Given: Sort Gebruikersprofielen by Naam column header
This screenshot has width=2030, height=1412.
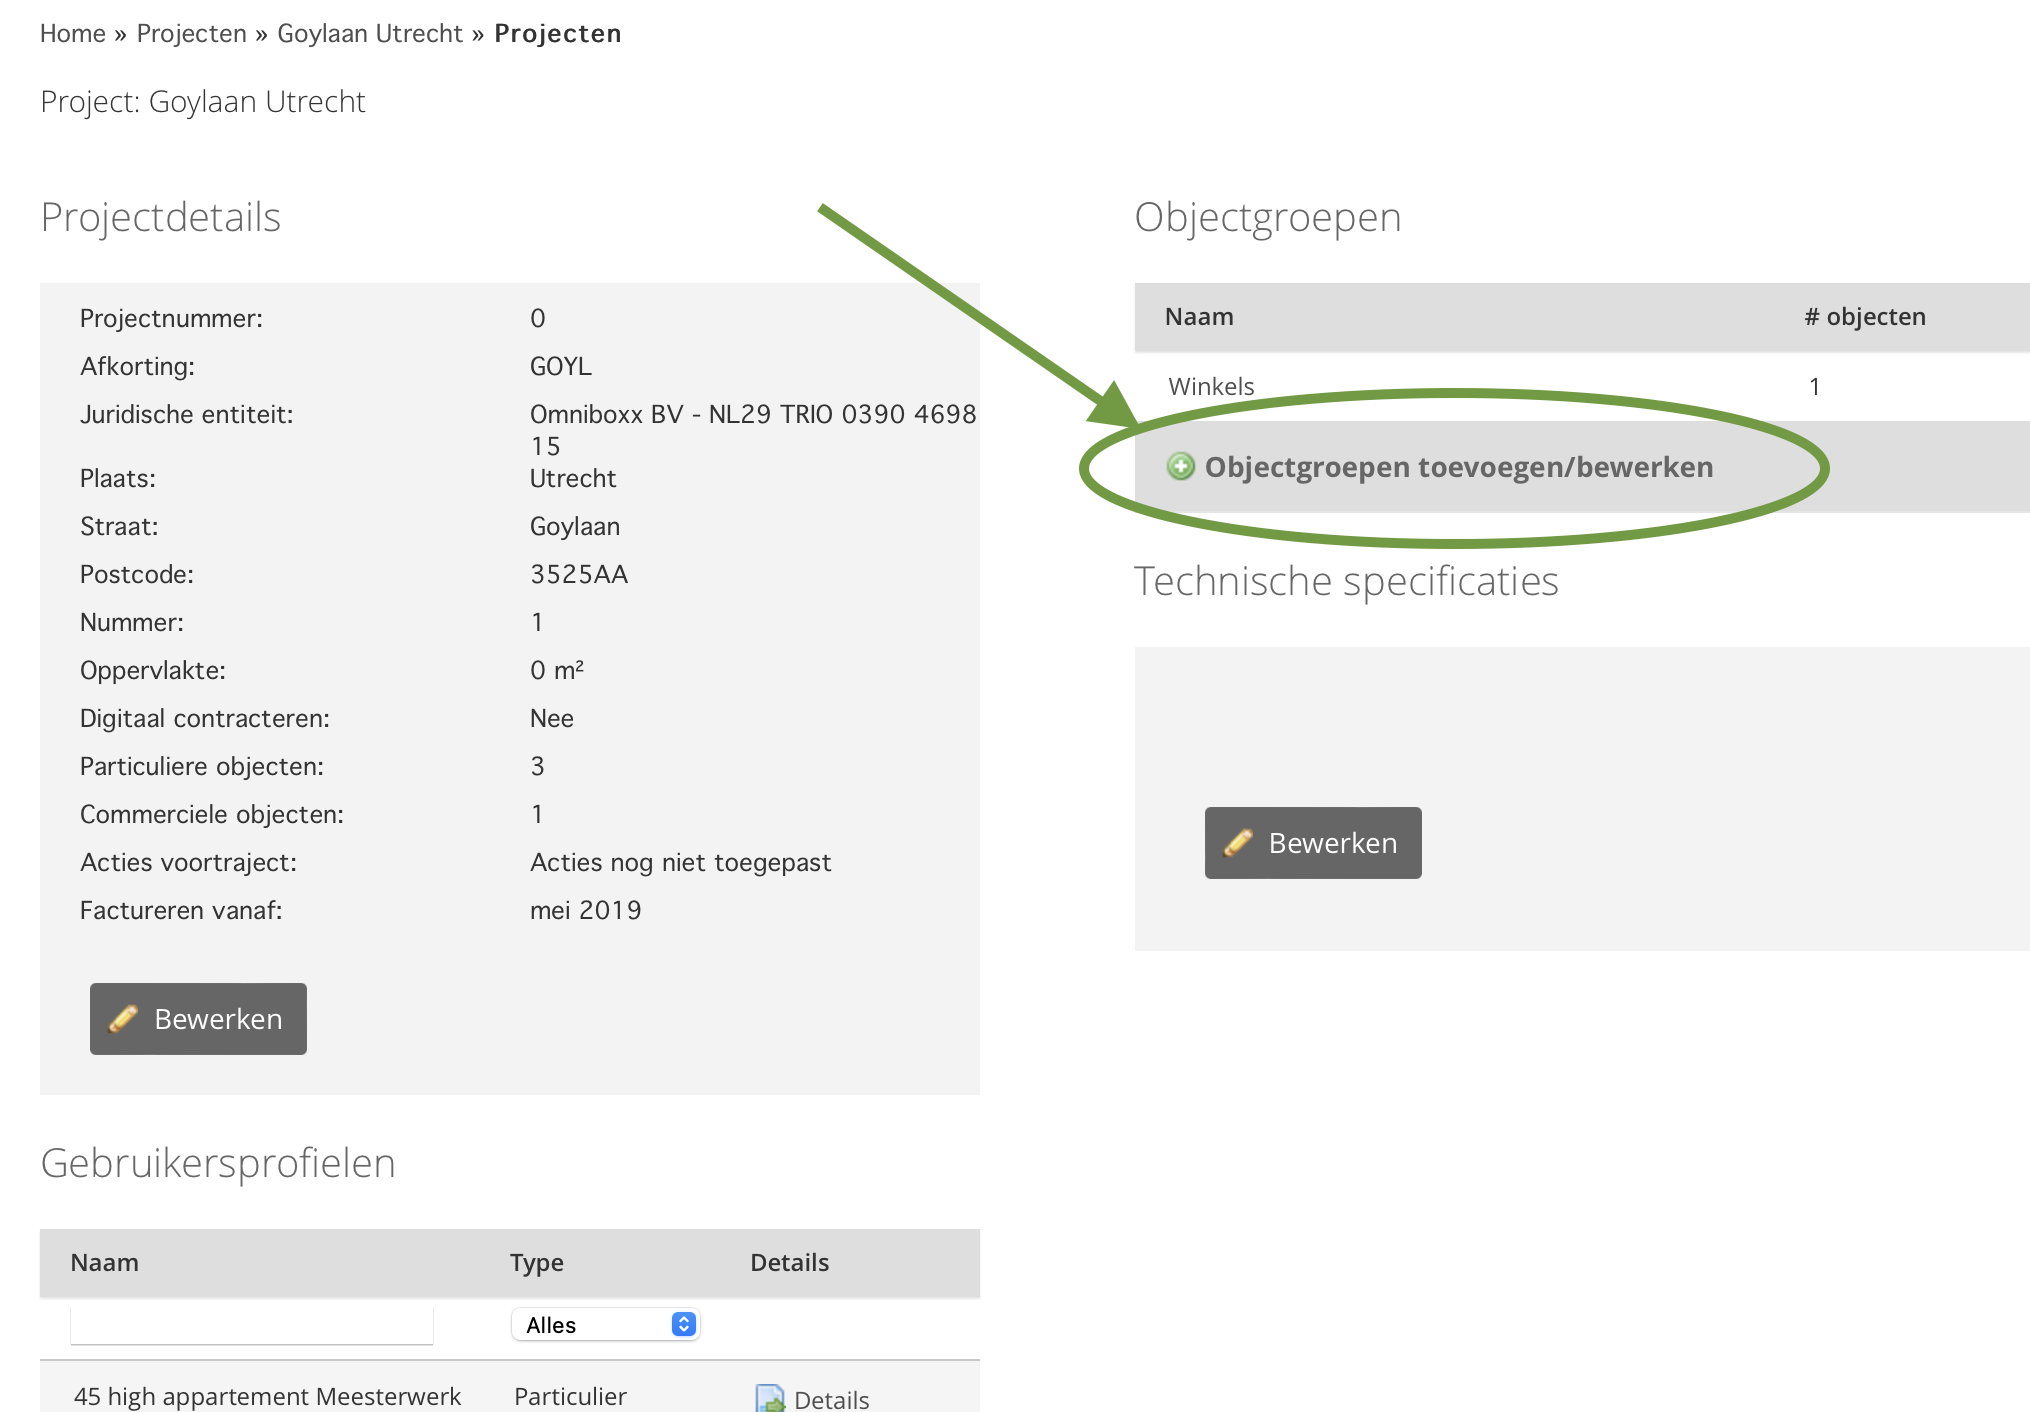Looking at the screenshot, I should (104, 1263).
